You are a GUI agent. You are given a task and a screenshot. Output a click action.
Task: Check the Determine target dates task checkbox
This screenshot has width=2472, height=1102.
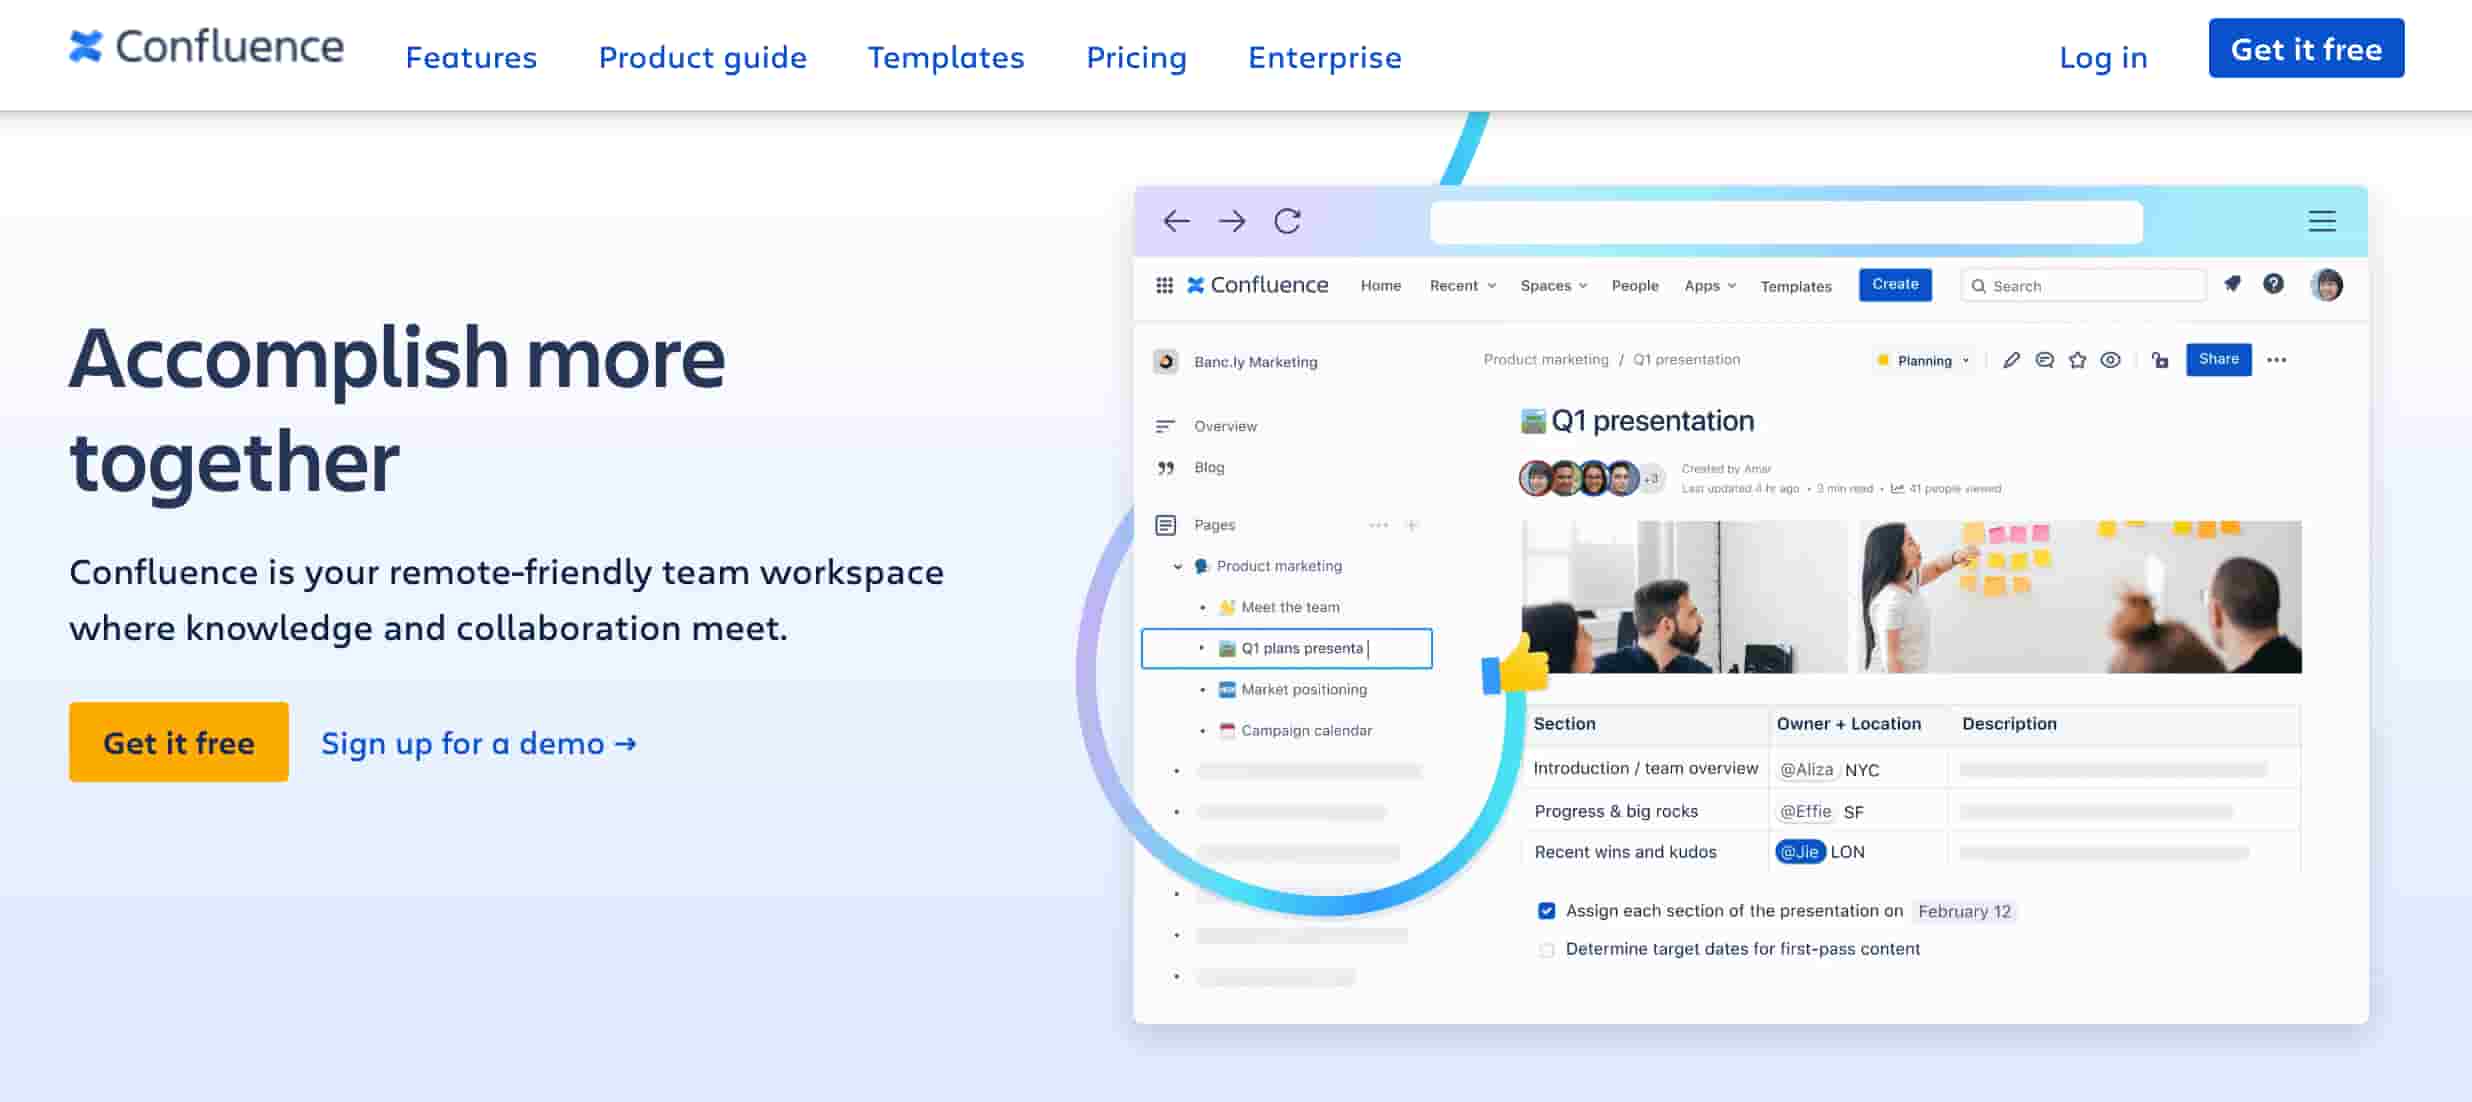(x=1546, y=949)
